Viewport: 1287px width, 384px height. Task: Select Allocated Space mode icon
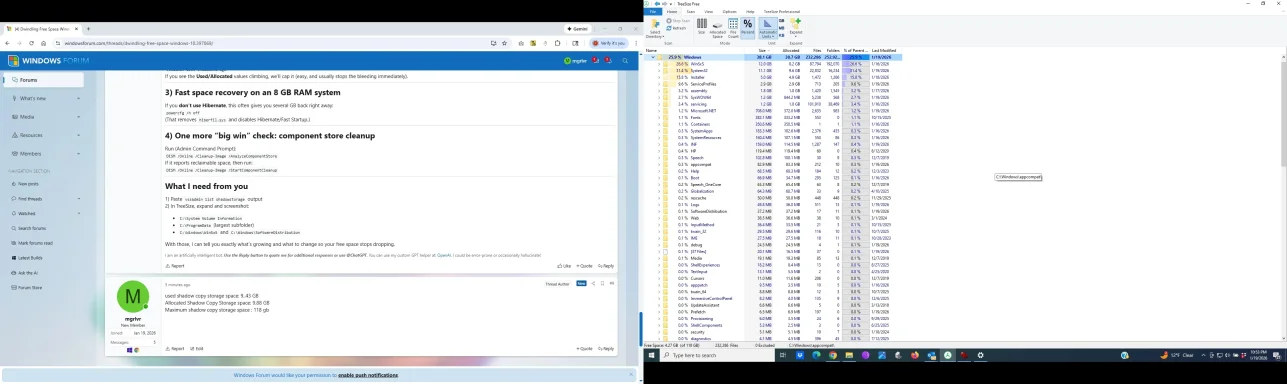click(717, 29)
